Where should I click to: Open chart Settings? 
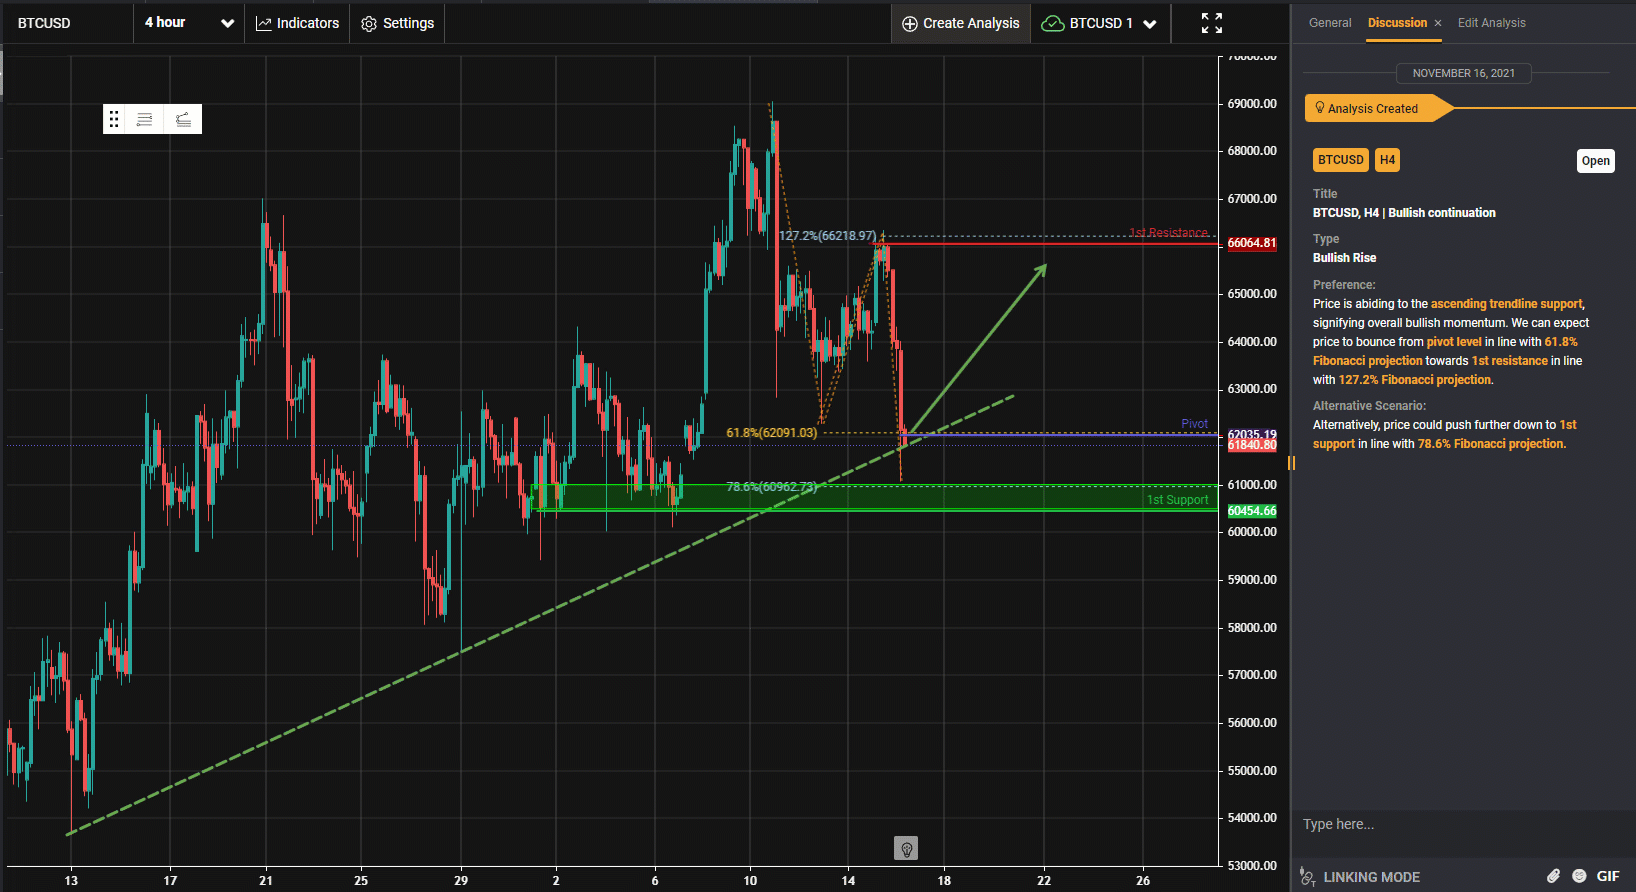pos(397,23)
